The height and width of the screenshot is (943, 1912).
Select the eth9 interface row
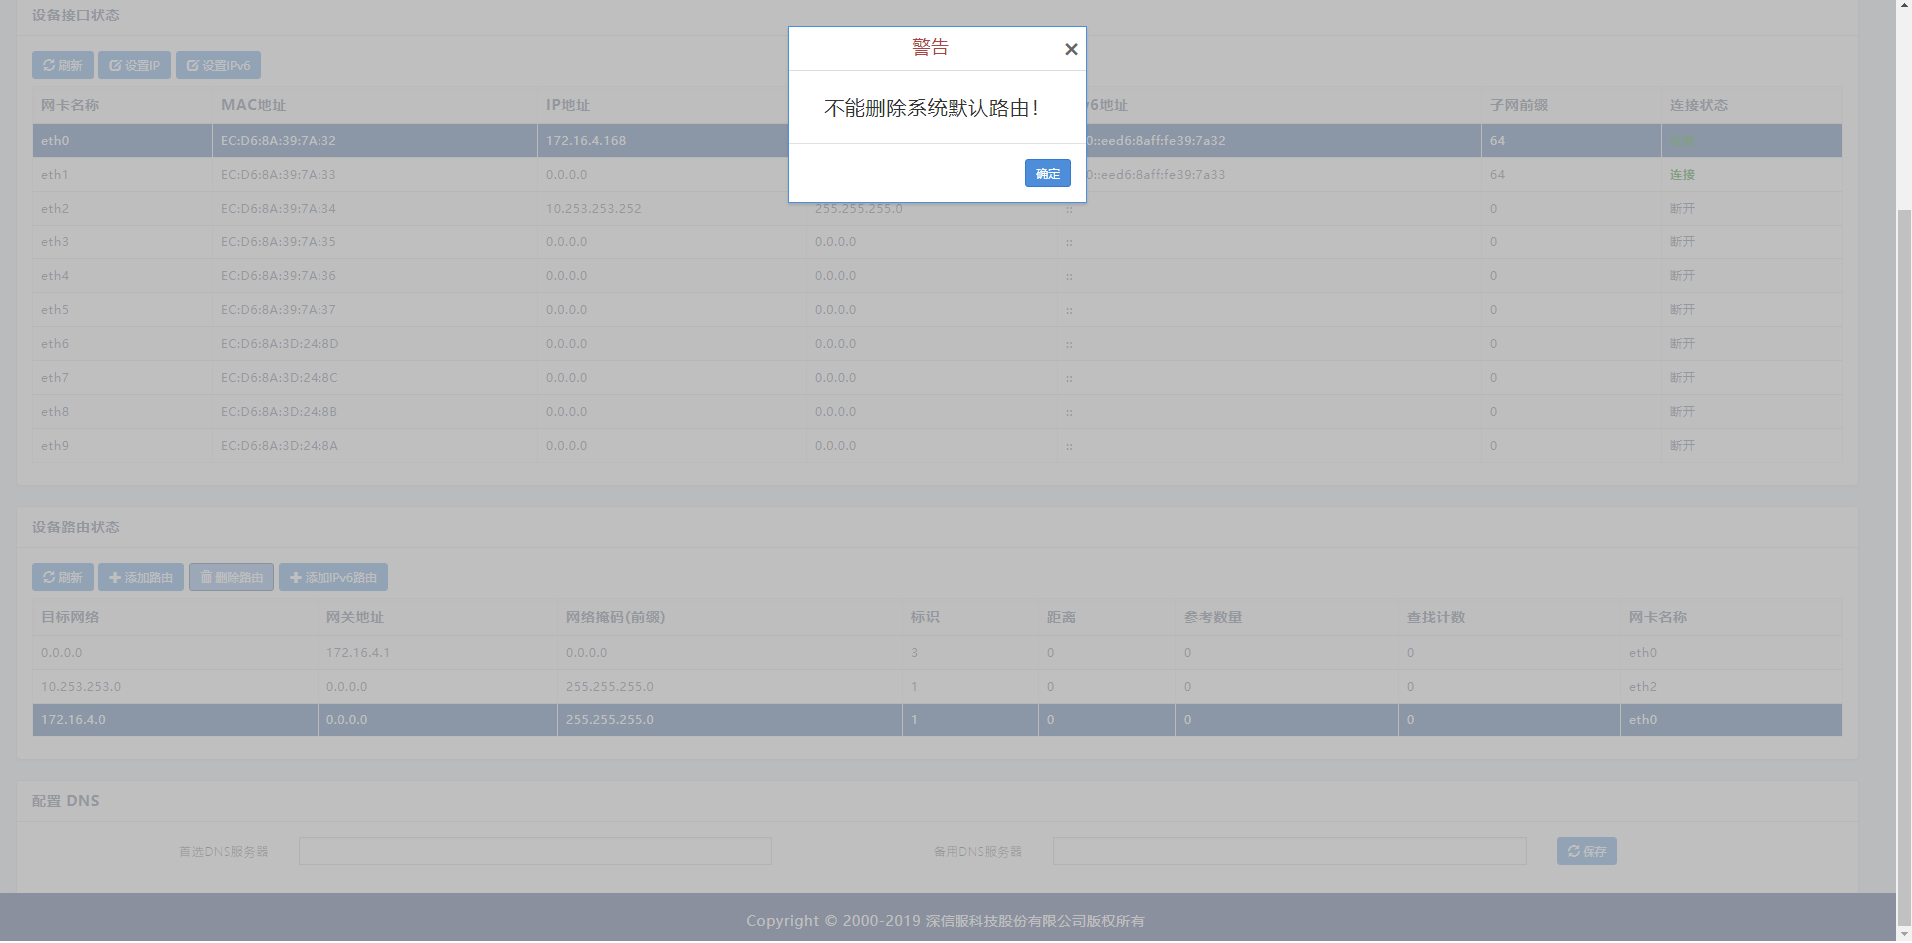400,446
